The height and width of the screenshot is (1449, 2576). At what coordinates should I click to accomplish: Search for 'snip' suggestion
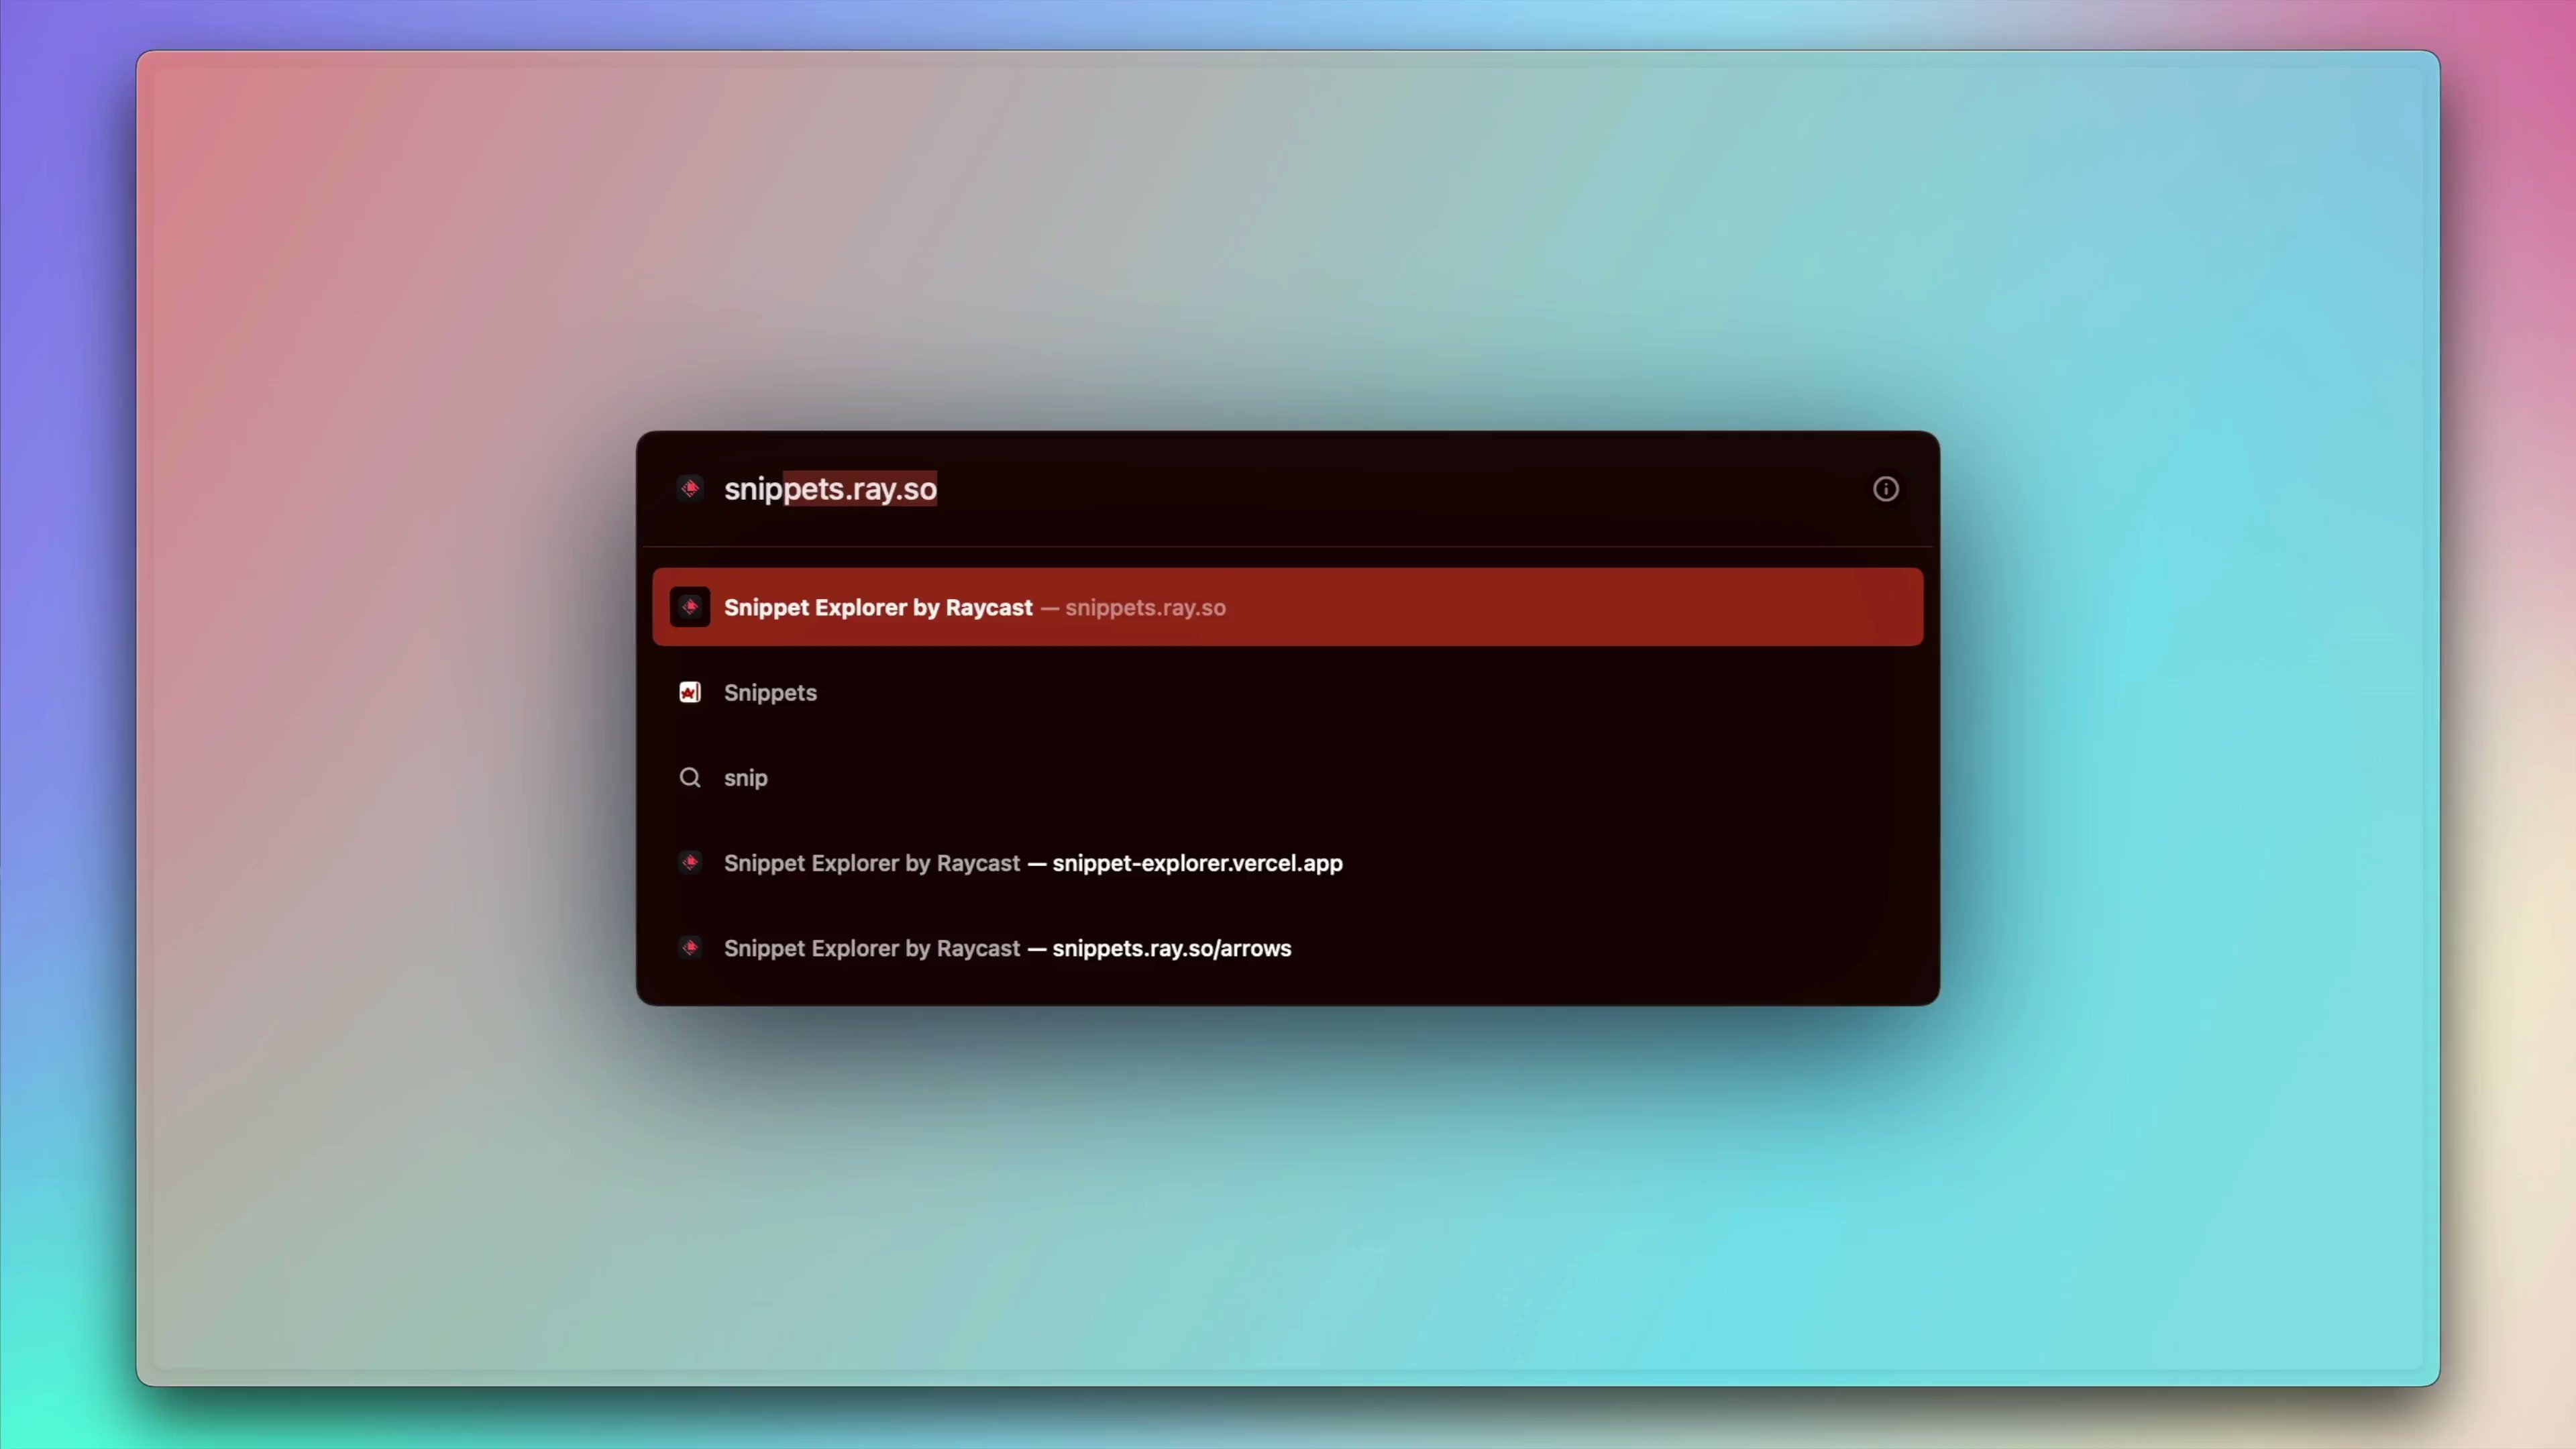(746, 778)
